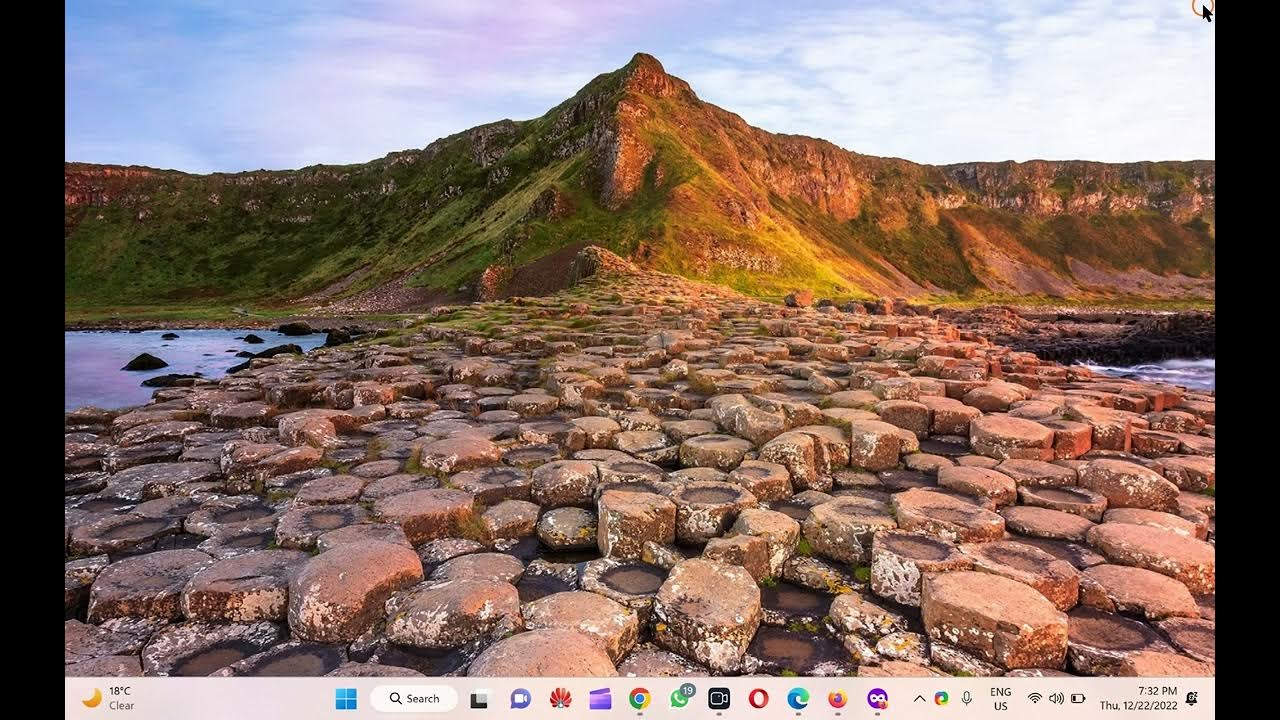Open WhatsApp with 19 unread badge
The width and height of the screenshot is (1280, 720).
pos(680,699)
